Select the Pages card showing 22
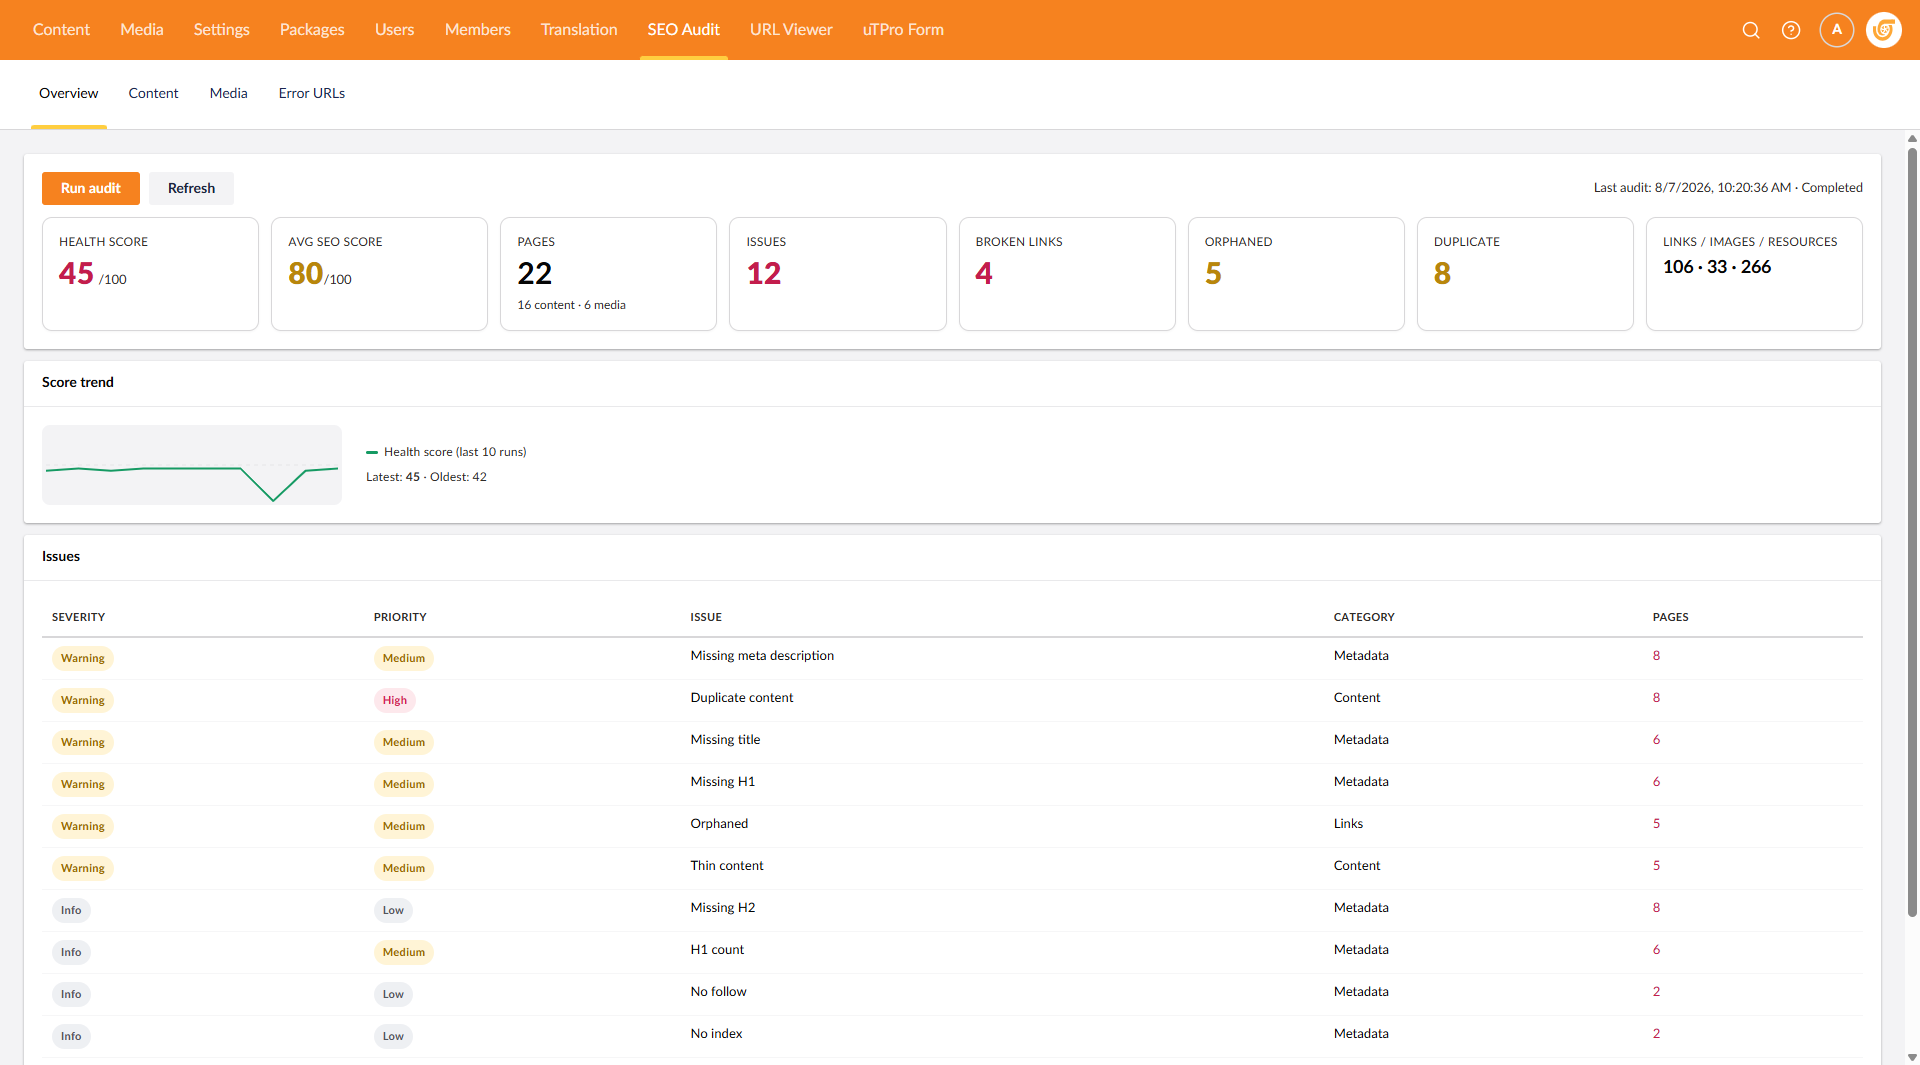 608,274
